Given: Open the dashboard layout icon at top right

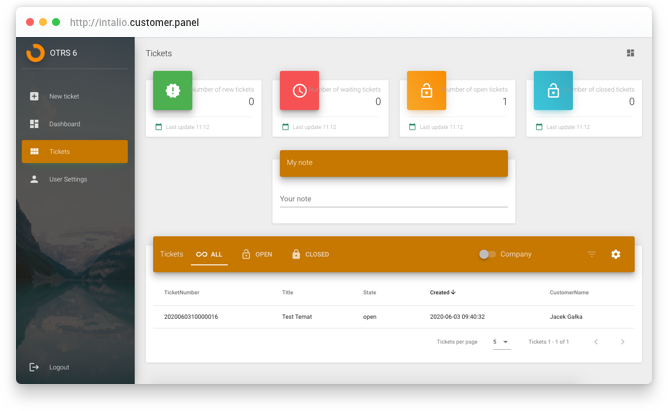Looking at the screenshot, I should (x=631, y=53).
